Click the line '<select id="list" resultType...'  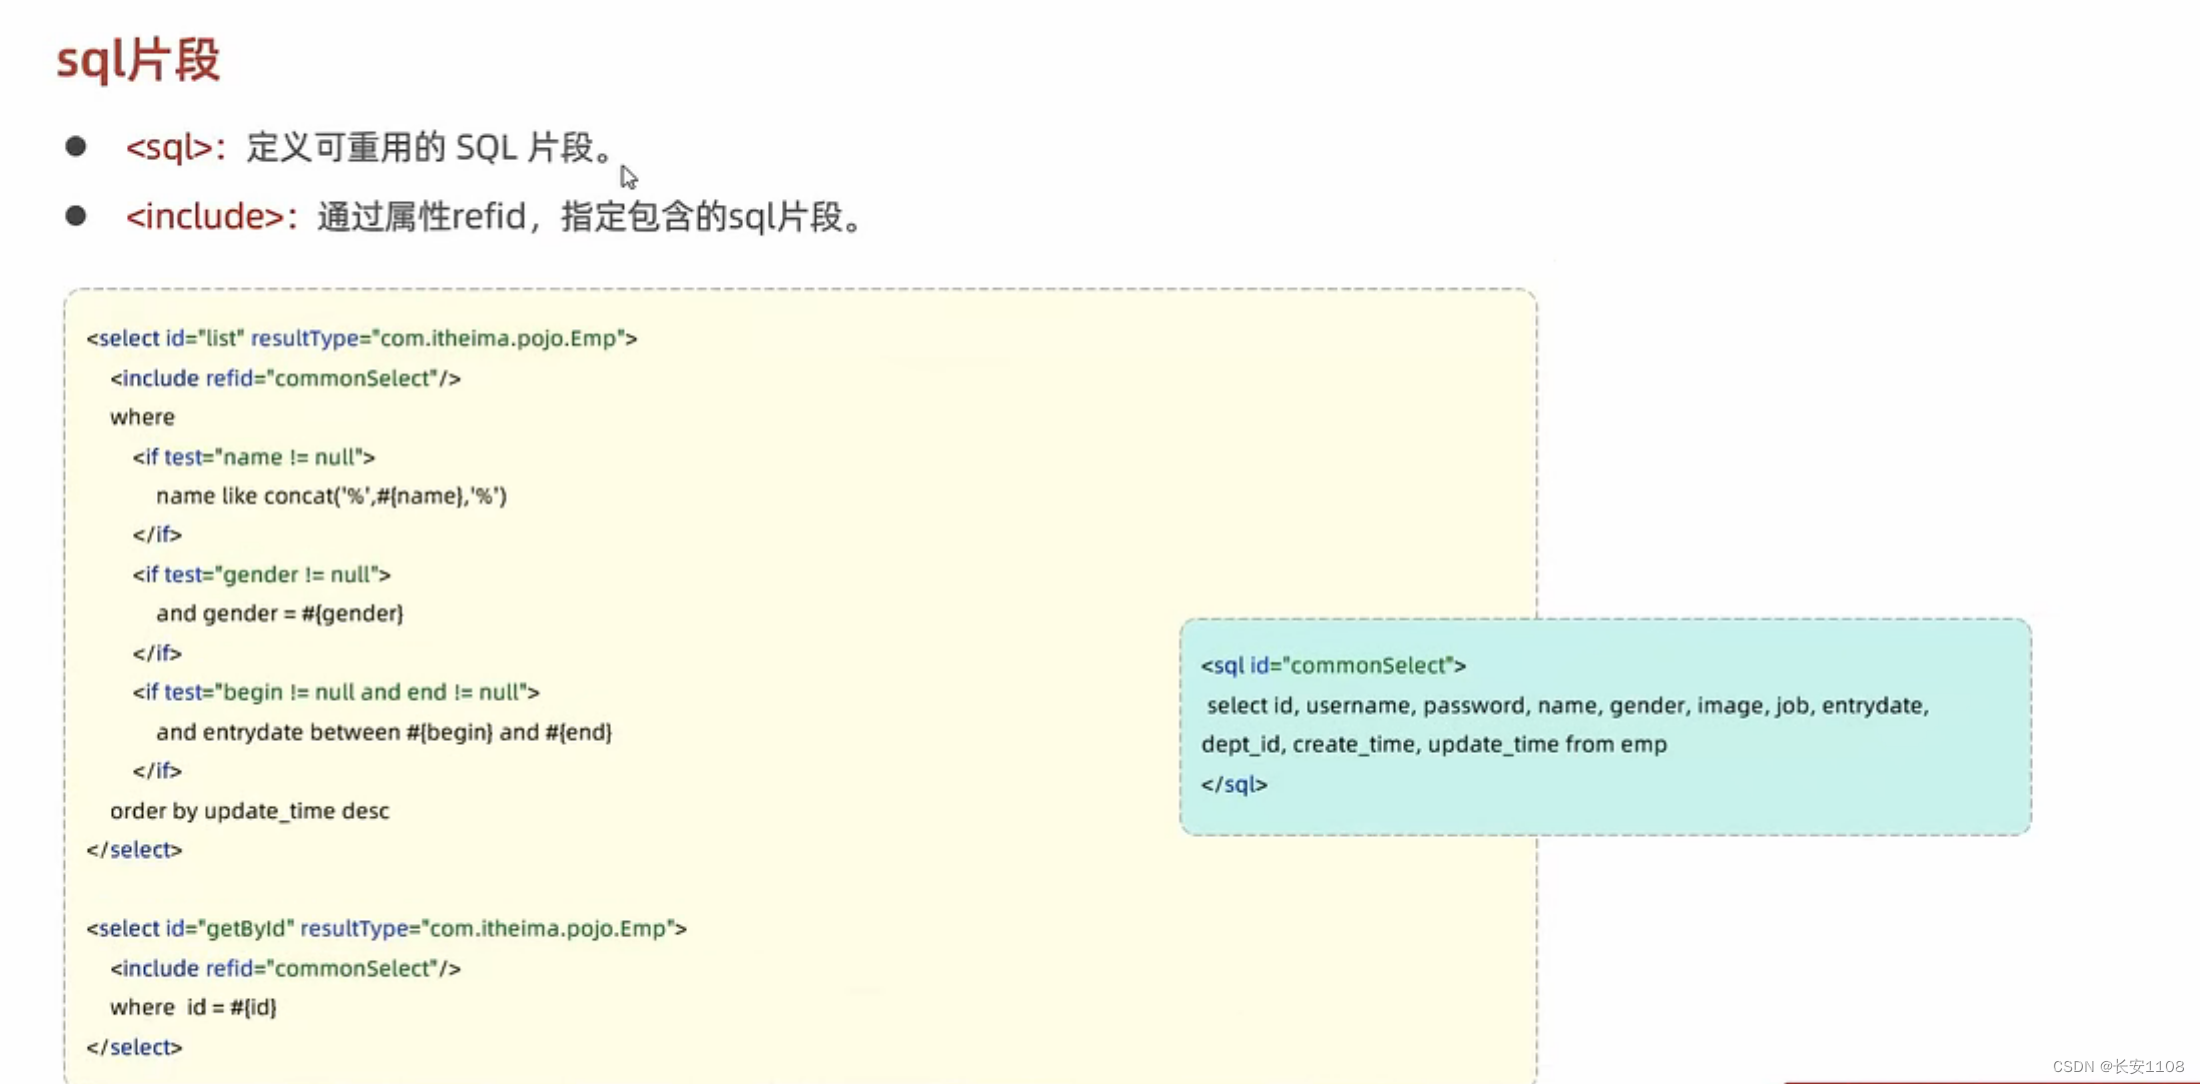362,338
